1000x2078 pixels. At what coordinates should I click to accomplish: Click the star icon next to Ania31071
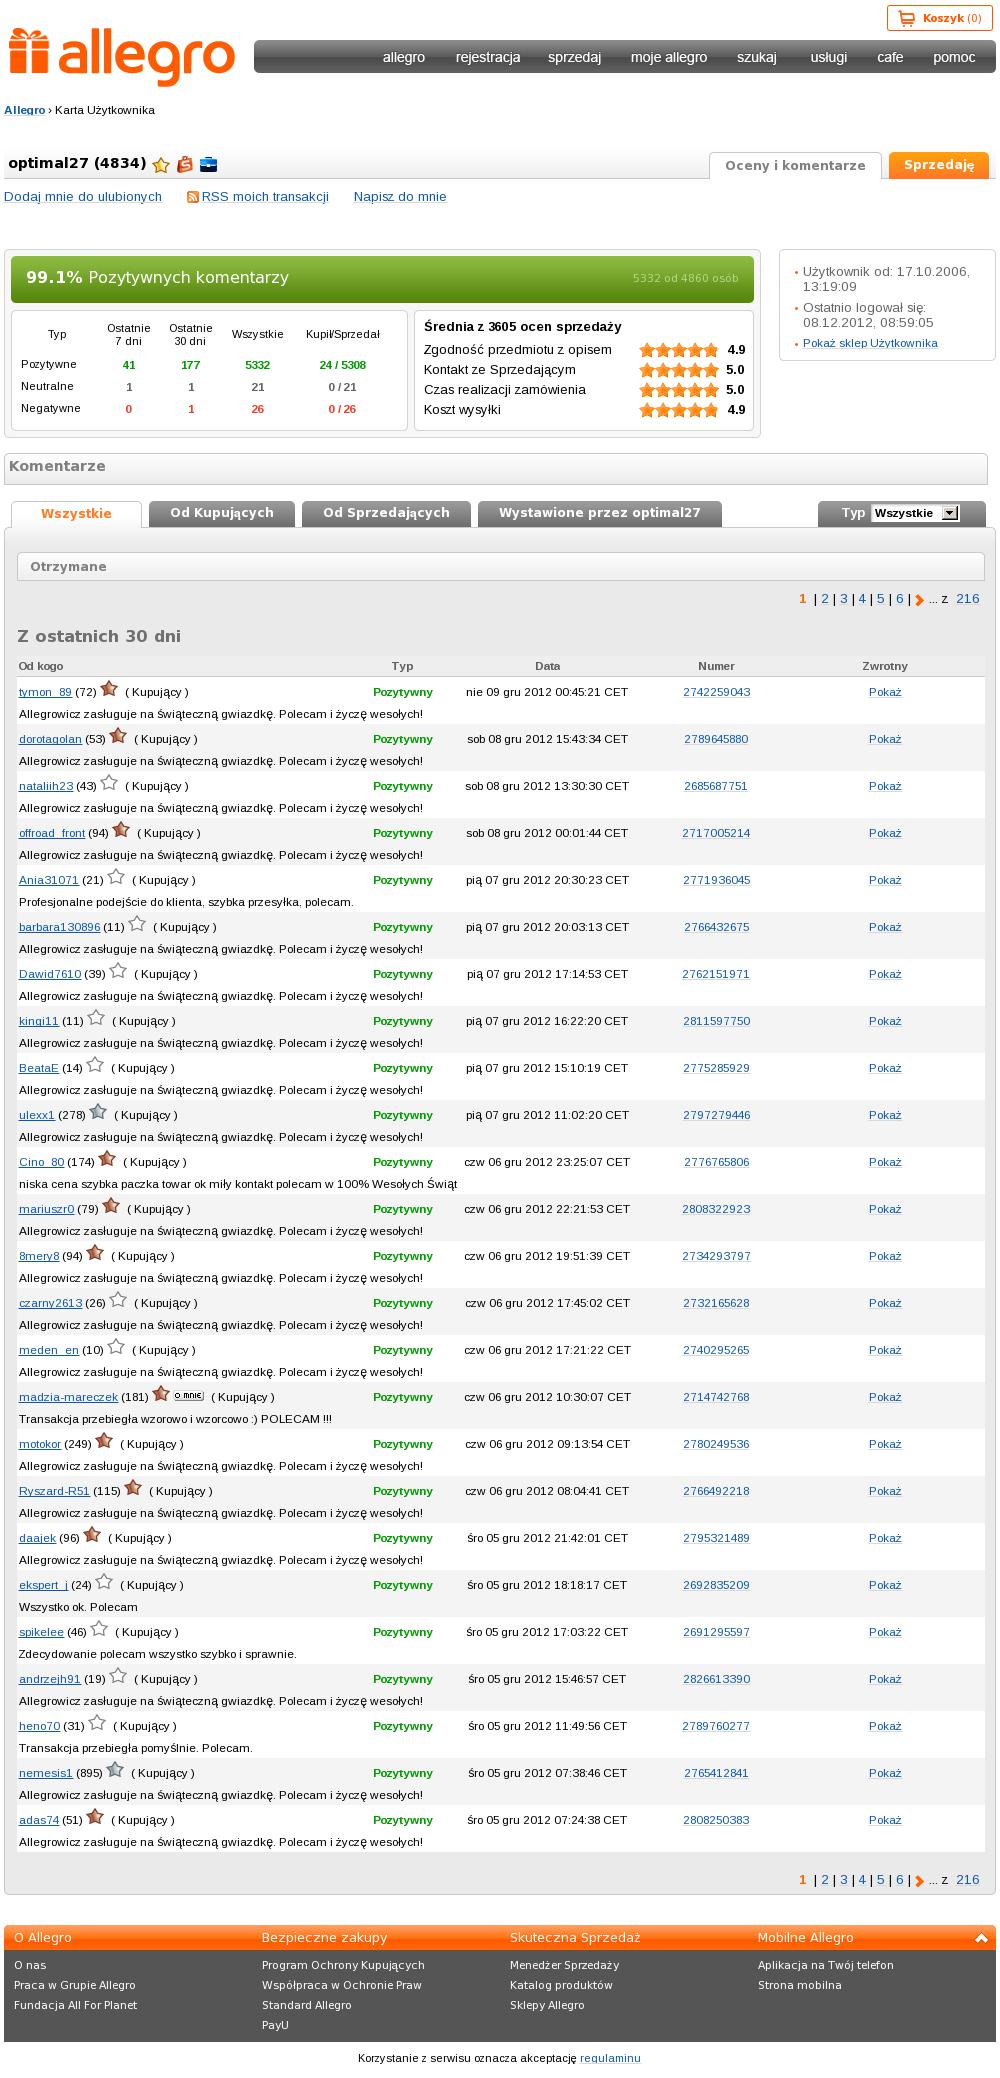click(117, 877)
